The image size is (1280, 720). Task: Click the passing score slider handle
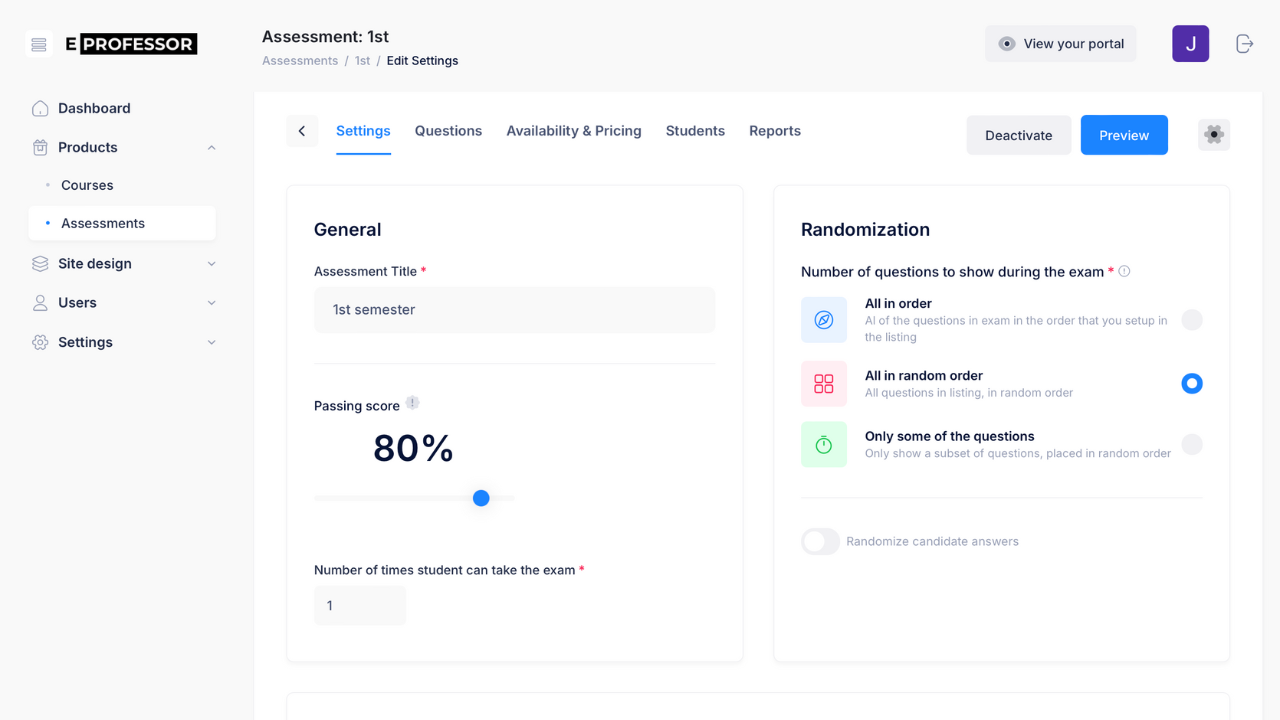[x=481, y=498]
